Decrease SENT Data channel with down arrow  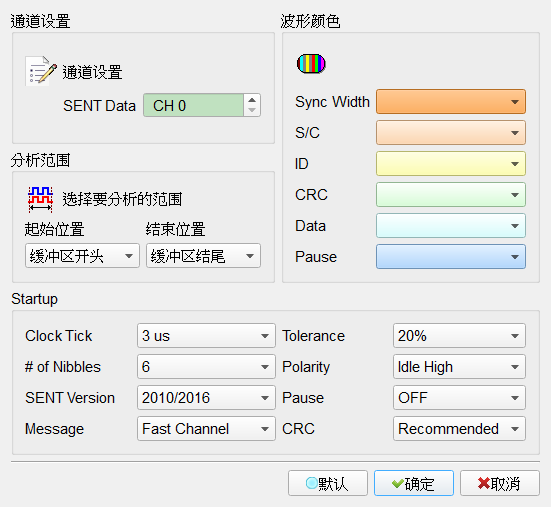[x=252, y=110]
